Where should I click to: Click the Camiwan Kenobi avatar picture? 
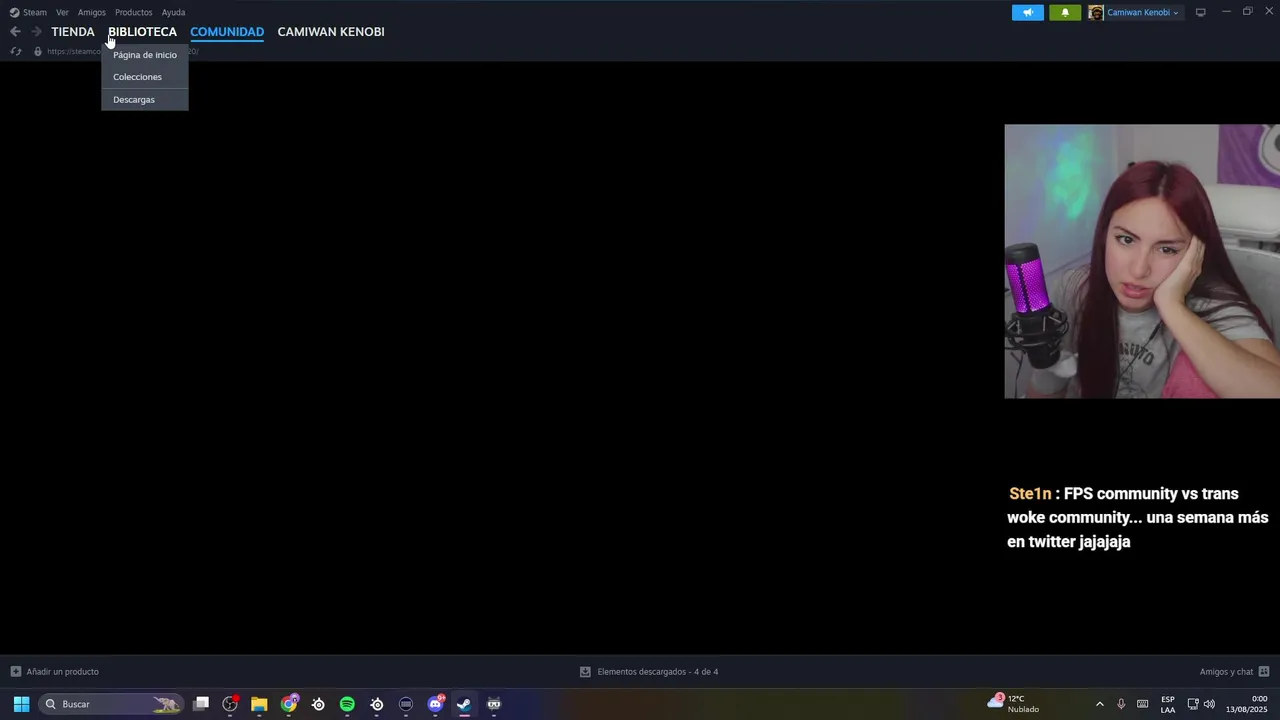coord(1096,12)
